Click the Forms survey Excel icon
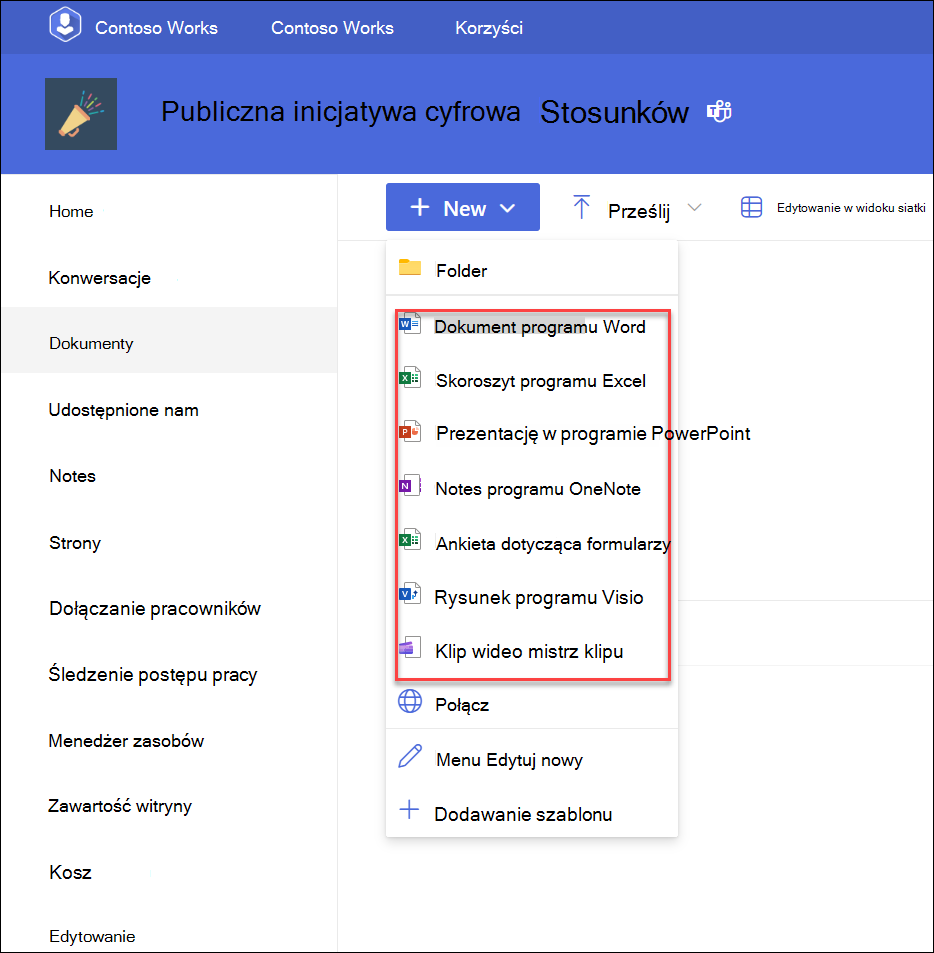934x953 pixels. [x=410, y=539]
